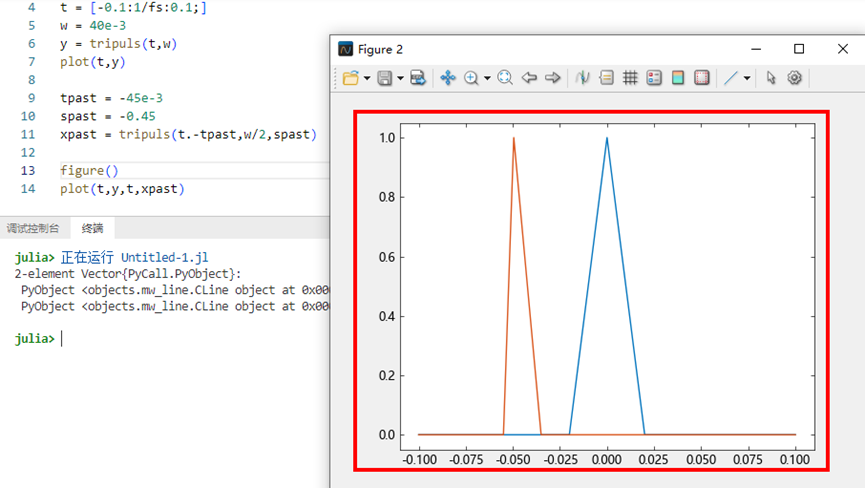Select the zoom-in magnifier tool

(x=471, y=78)
